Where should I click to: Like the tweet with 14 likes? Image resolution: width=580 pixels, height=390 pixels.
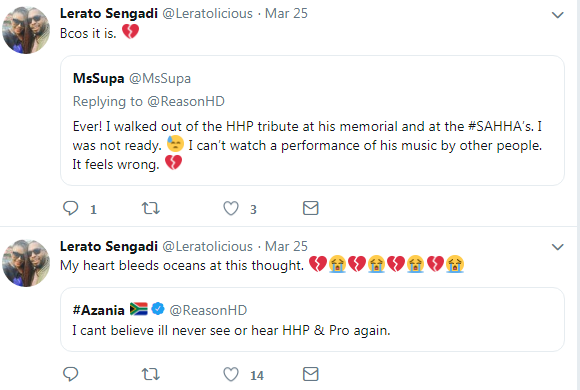coord(231,374)
